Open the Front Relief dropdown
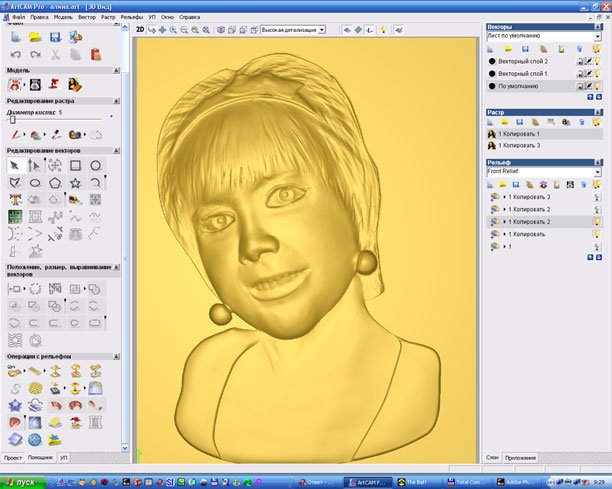Image resolution: width=612 pixels, height=489 pixels. point(597,172)
